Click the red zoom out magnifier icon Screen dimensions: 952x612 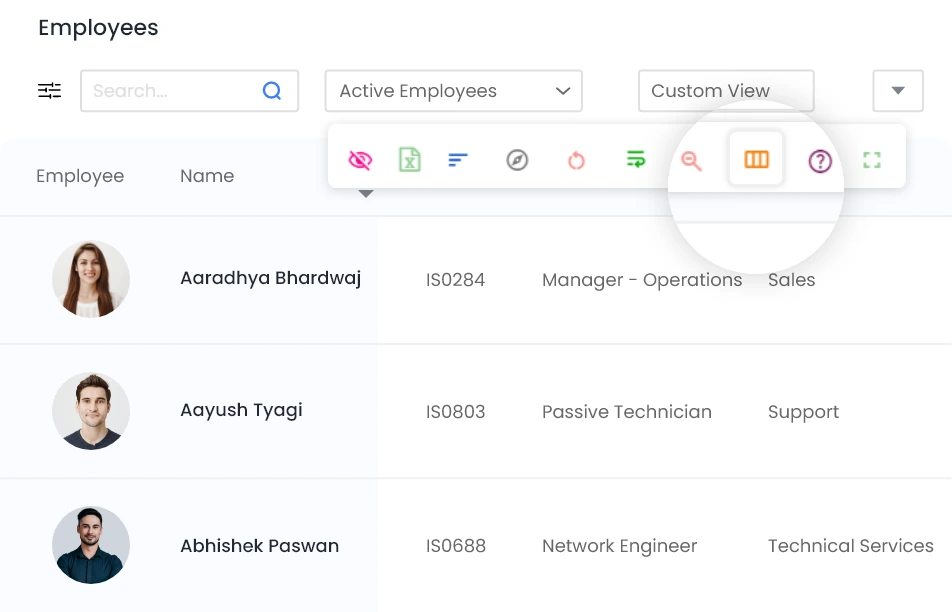pyautogui.click(x=691, y=160)
